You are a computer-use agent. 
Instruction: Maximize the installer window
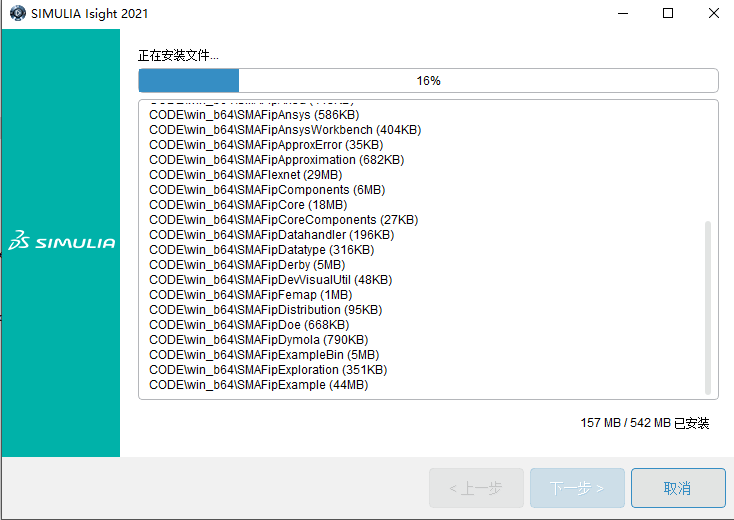(668, 14)
